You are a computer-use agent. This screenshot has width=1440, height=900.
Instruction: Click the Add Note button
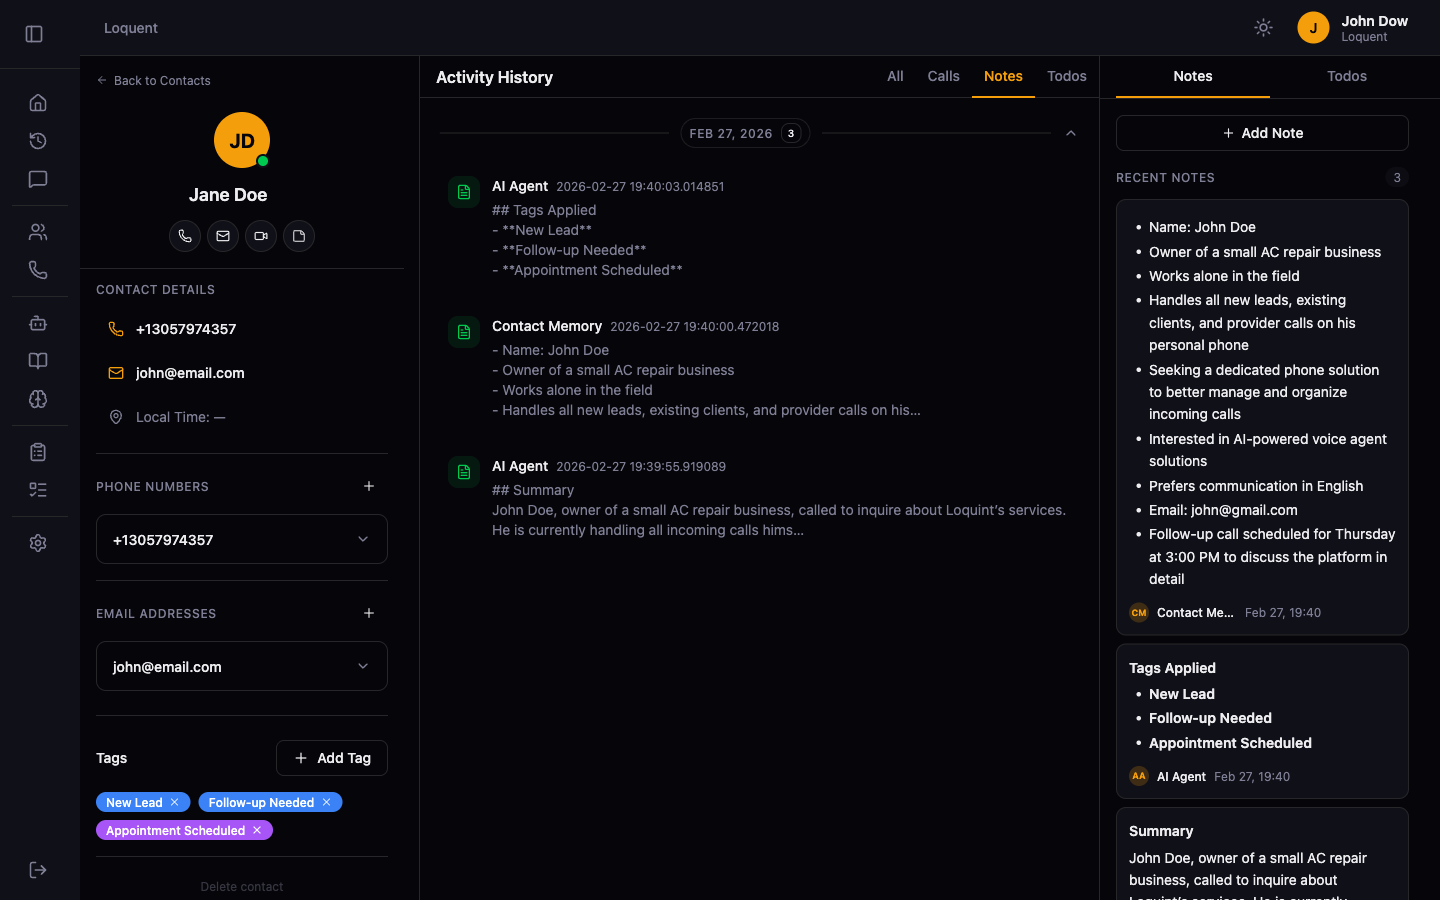pos(1262,132)
